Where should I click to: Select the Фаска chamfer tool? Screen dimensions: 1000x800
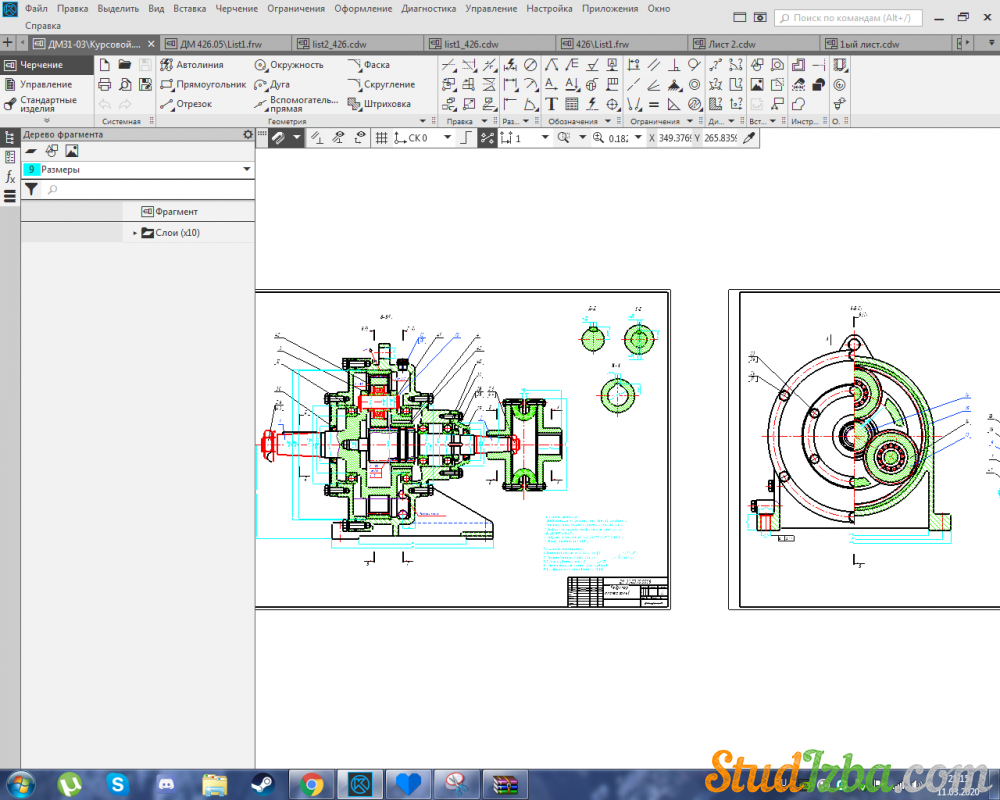[x=369, y=64]
